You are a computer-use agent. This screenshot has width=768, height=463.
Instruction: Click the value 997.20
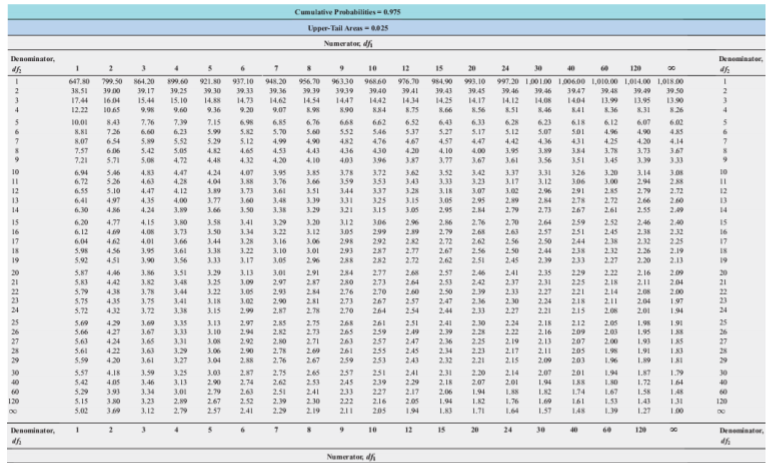(507, 81)
